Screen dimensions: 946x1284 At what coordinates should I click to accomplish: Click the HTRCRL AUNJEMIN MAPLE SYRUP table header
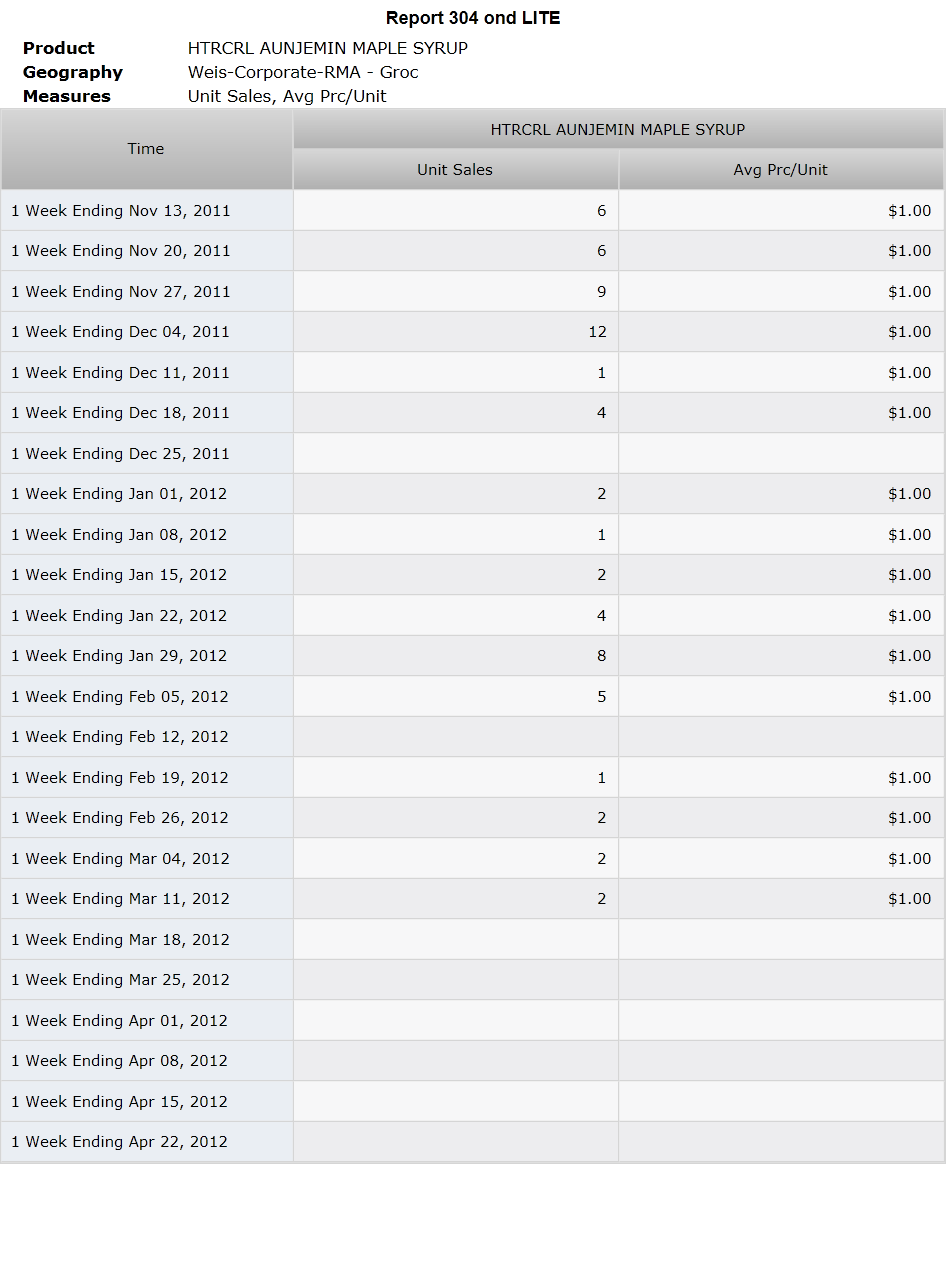point(618,129)
